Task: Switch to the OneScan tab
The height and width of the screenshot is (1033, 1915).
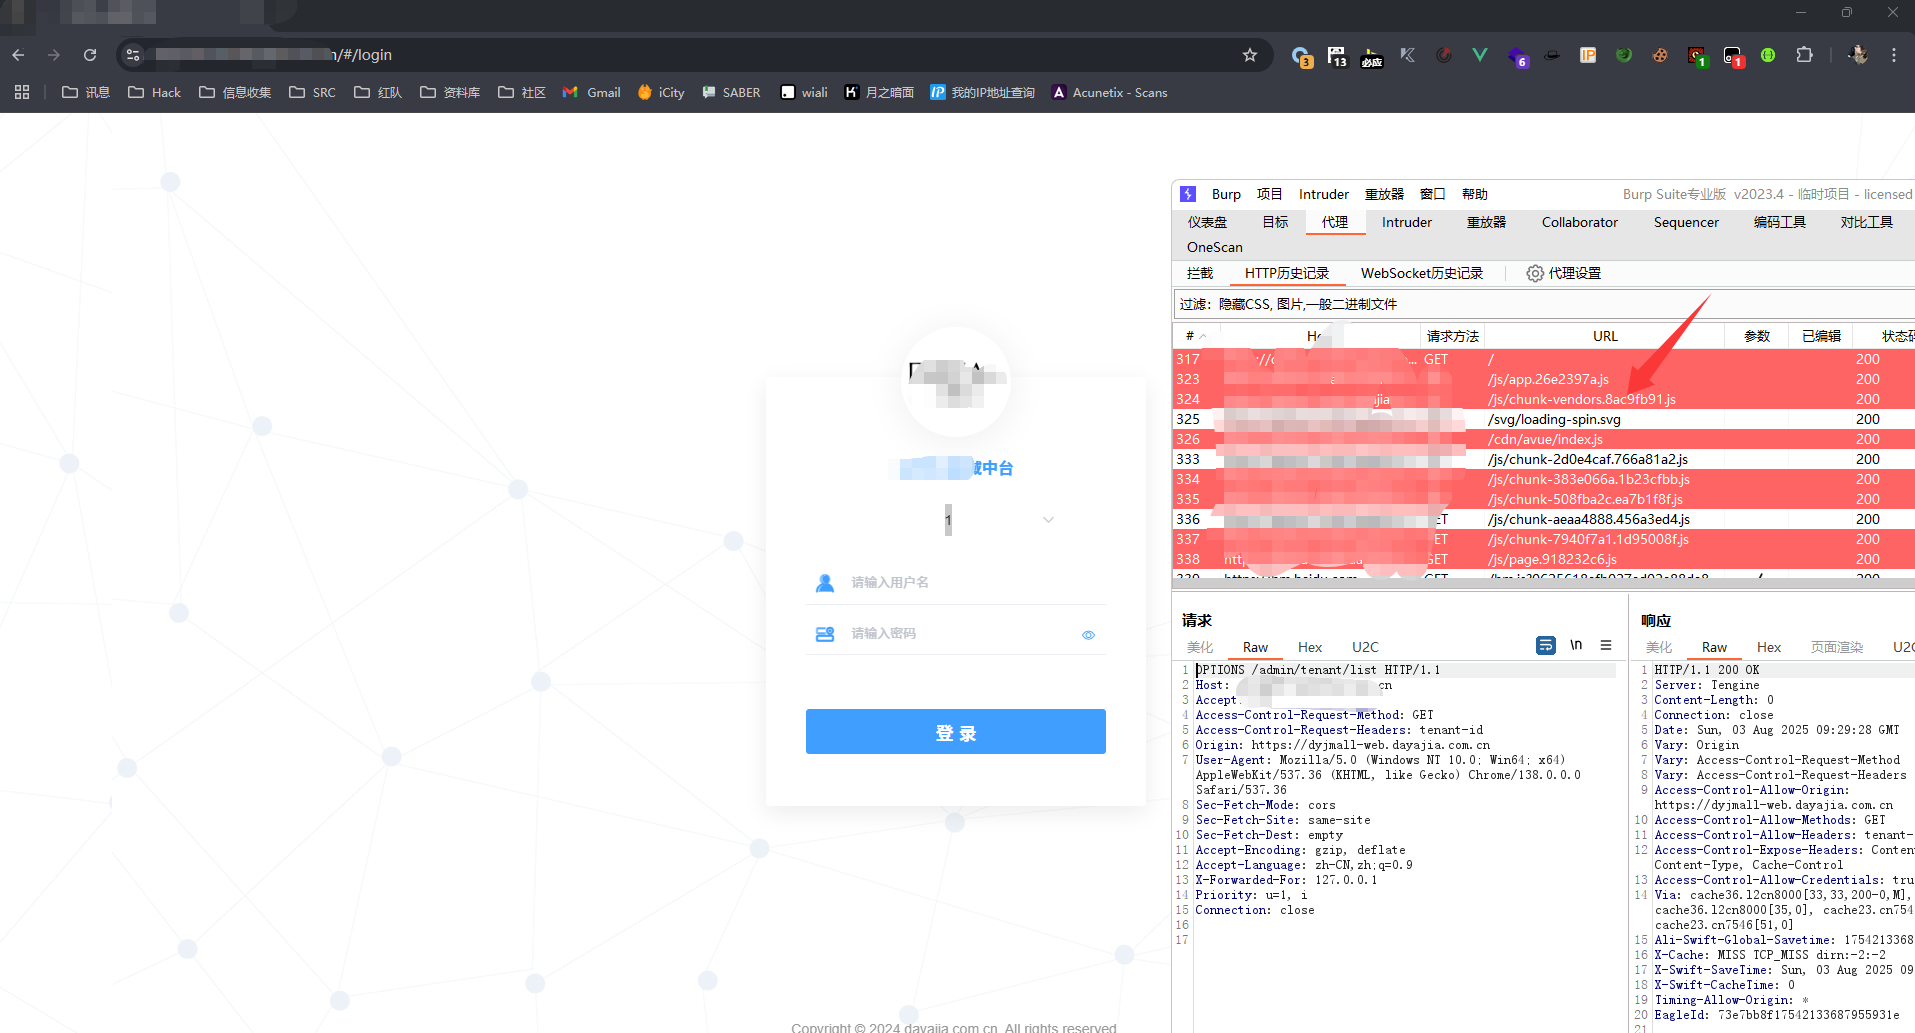Action: (x=1215, y=247)
